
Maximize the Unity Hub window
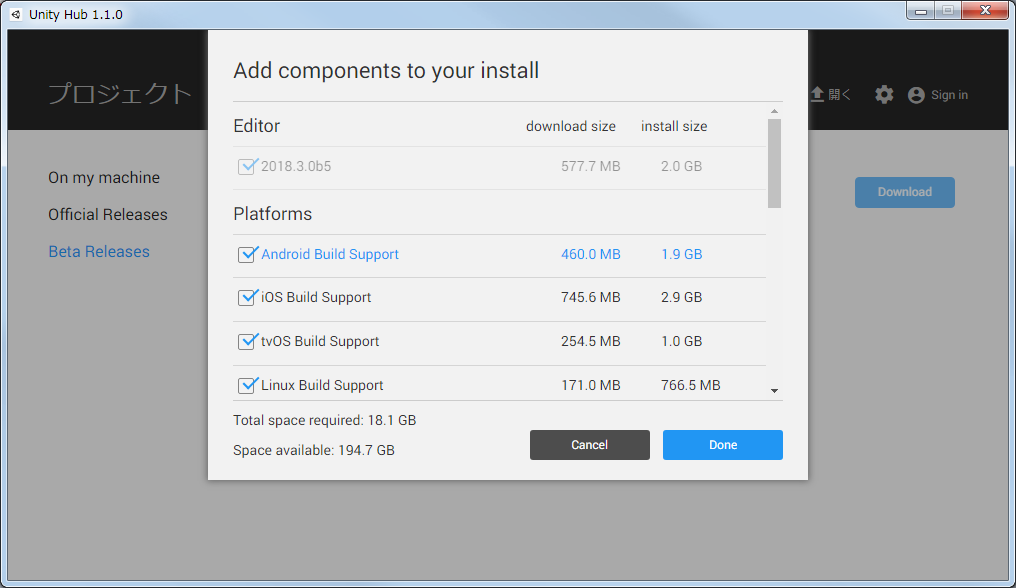click(948, 11)
